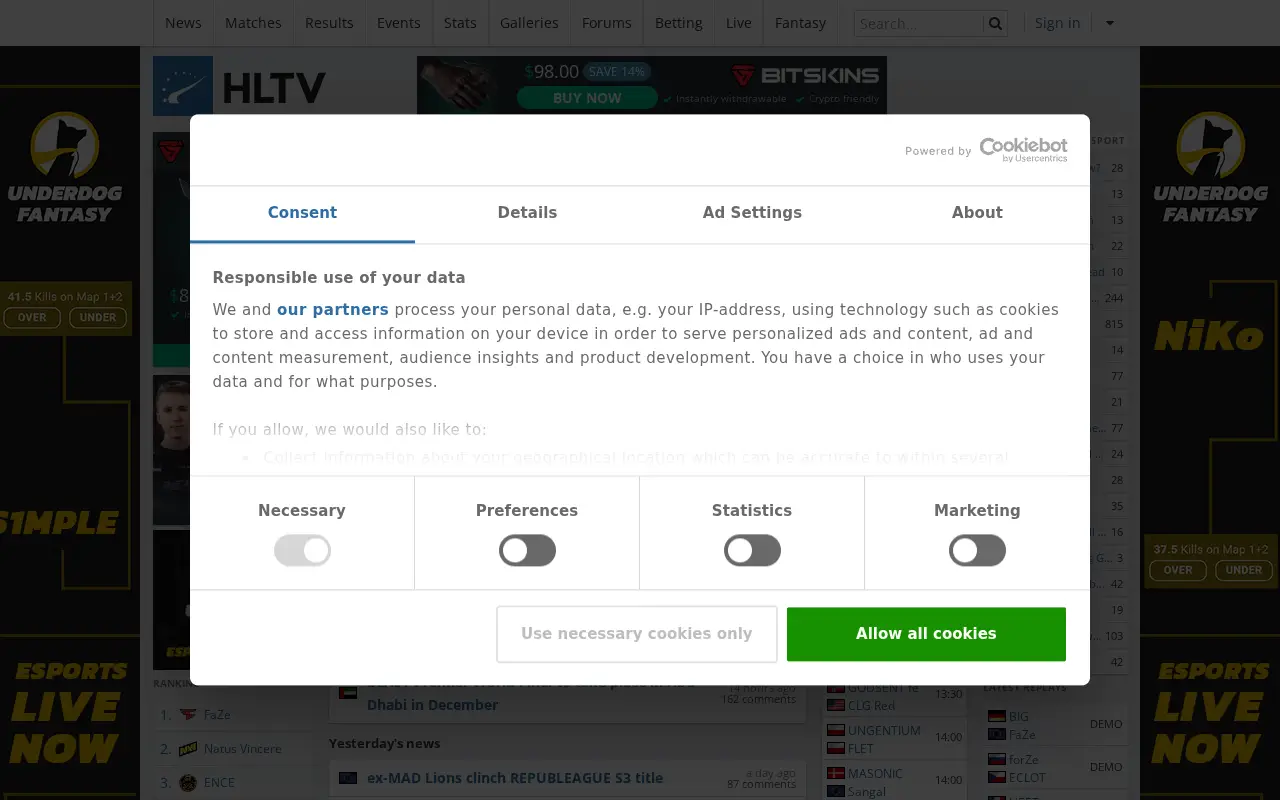The height and width of the screenshot is (800, 1280).
Task: Click the FaZe team logo in rankings
Action: click(188, 714)
